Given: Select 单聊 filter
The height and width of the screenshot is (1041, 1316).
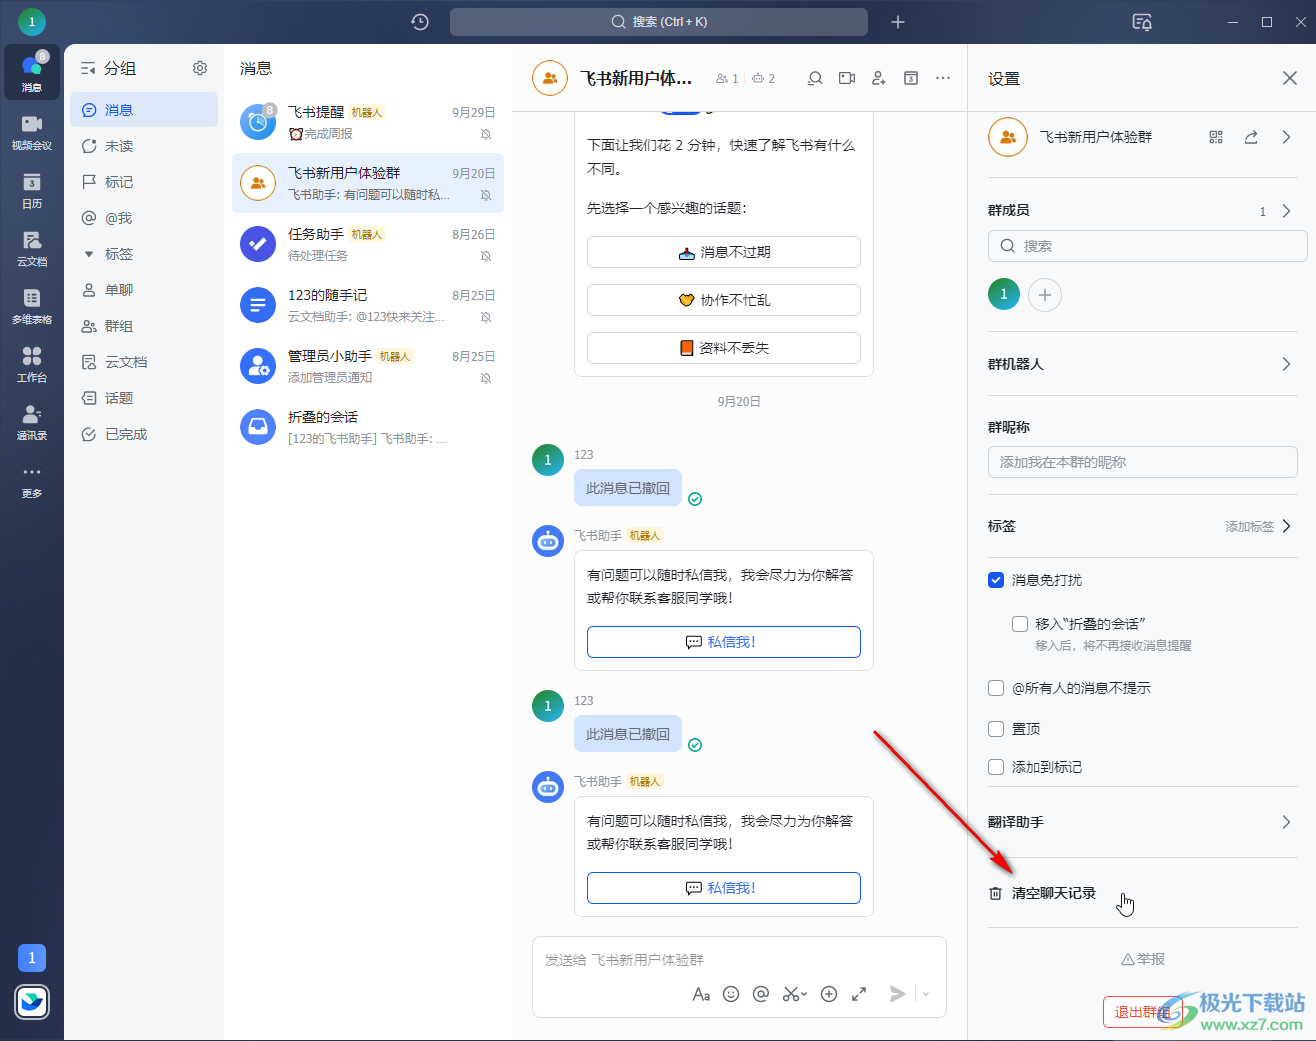Looking at the screenshot, I should [144, 290].
